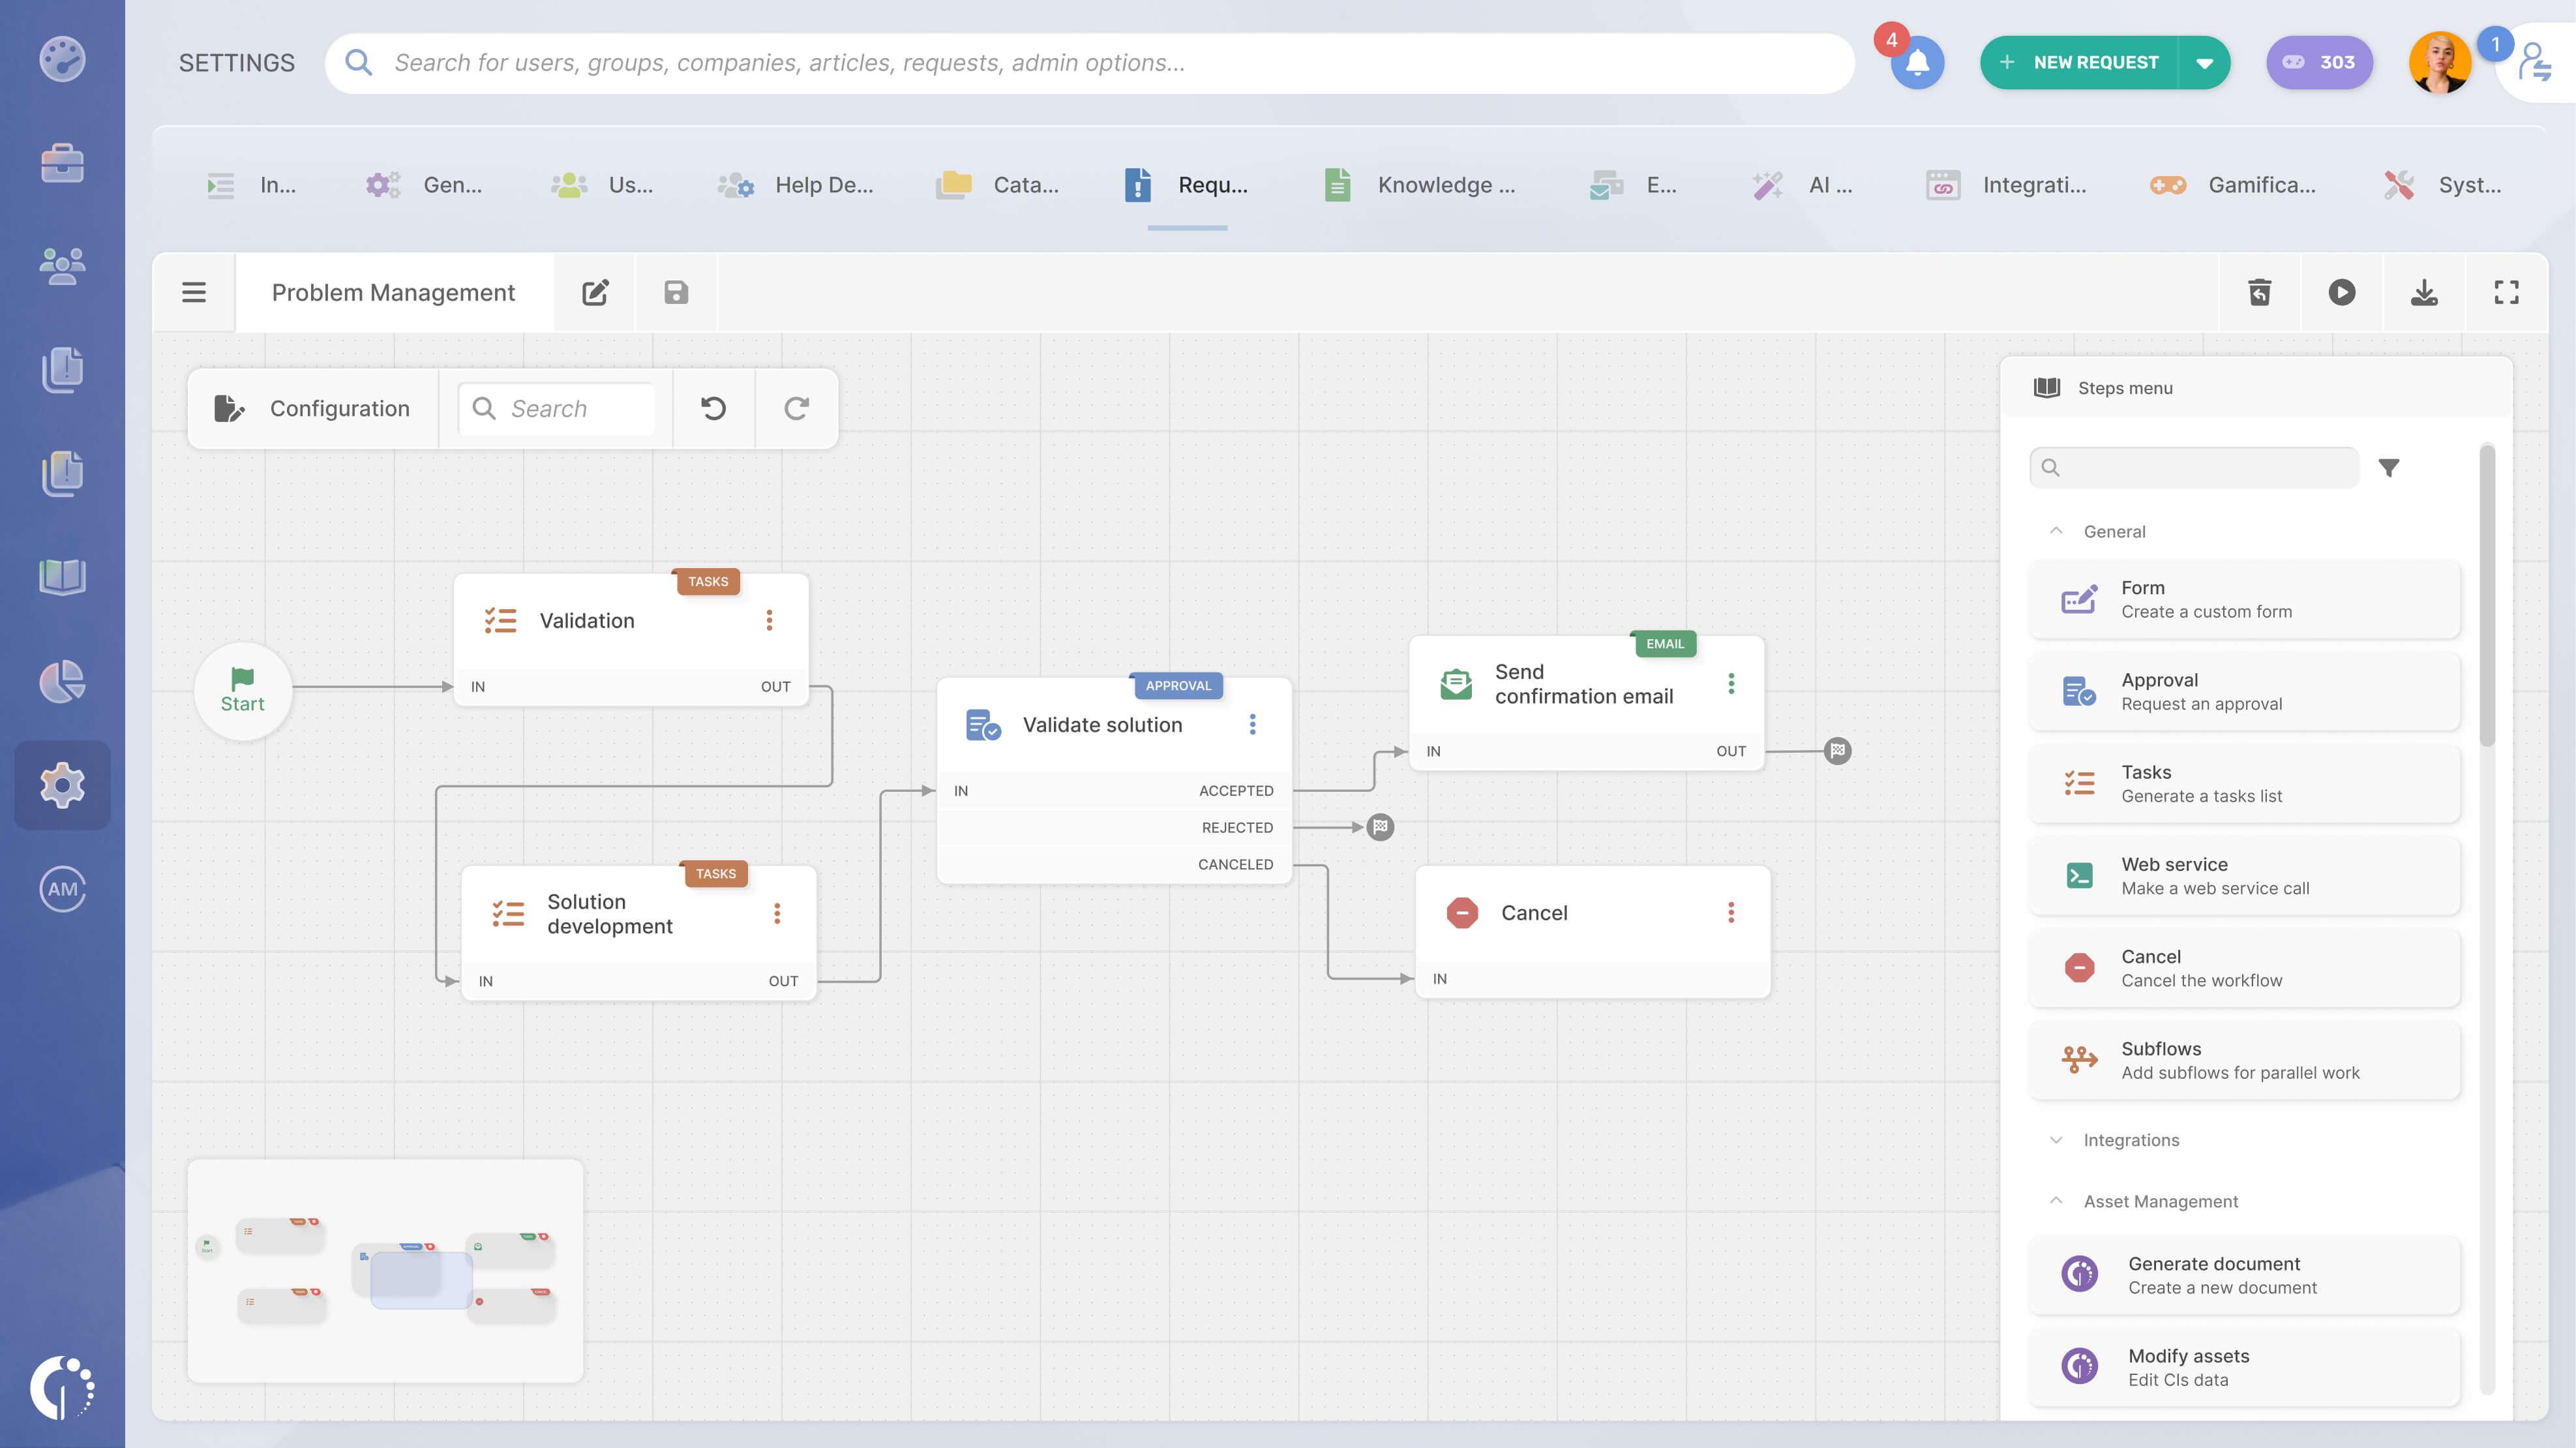Switch to the Knowledge settings tab
The image size is (2576, 1448).
pos(1420,185)
